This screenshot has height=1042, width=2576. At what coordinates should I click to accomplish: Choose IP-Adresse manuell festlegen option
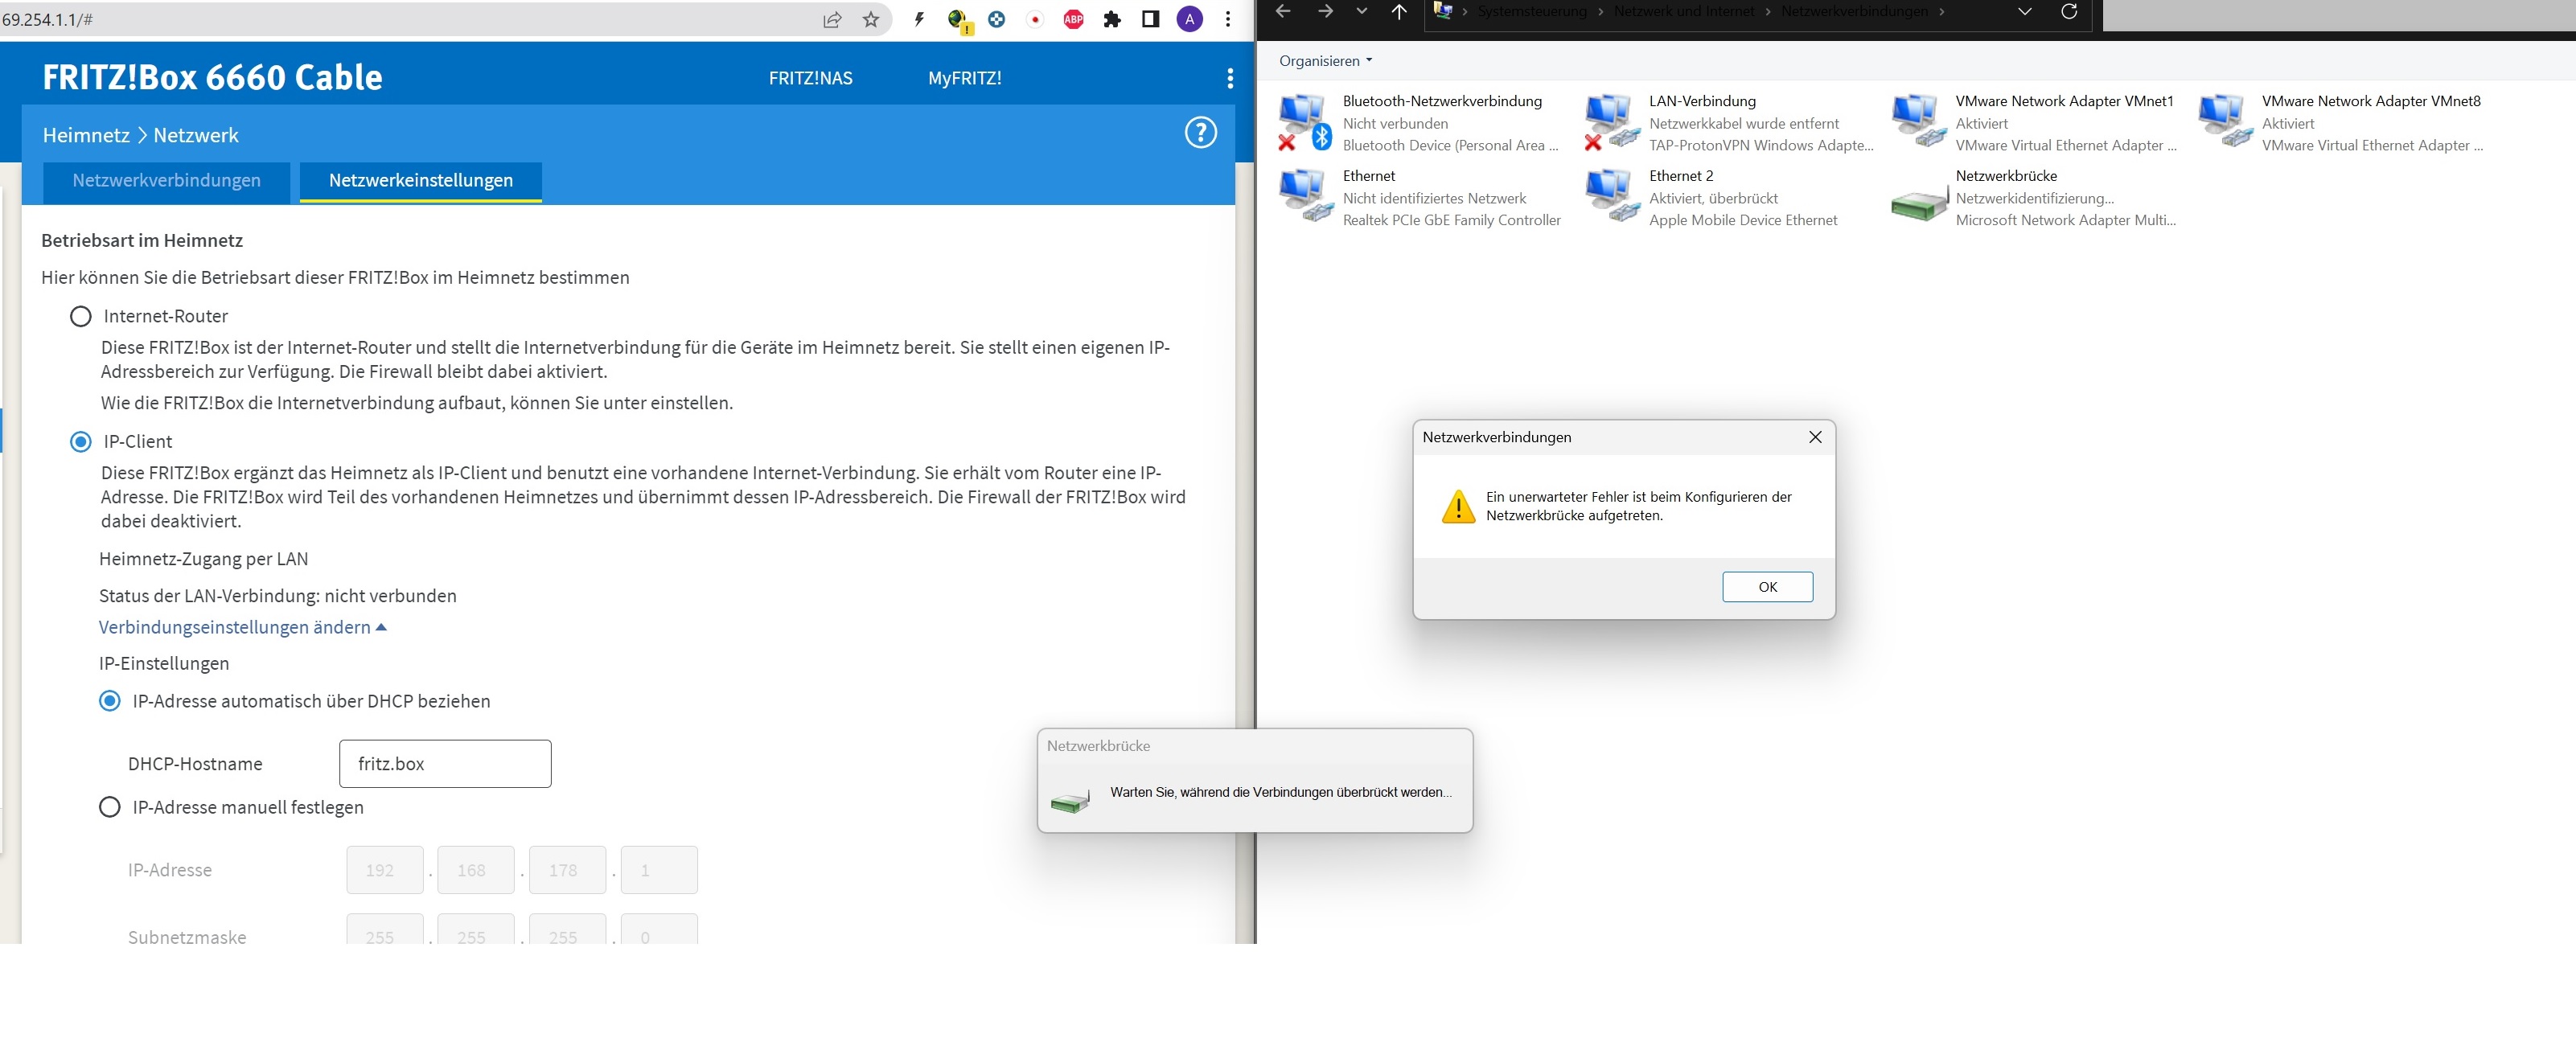110,807
